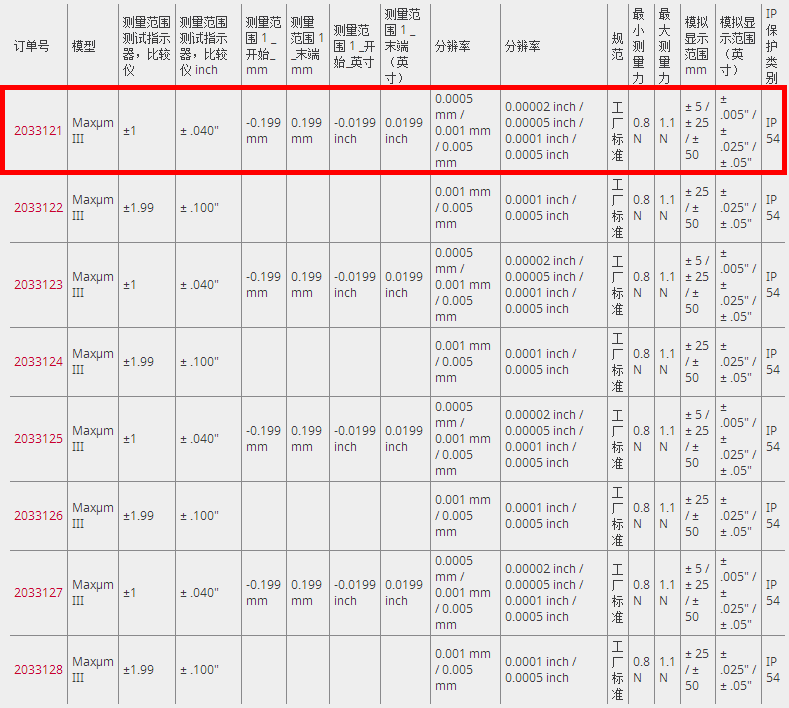Select ±1.99 cell in row 2033122
This screenshot has height=708, width=789.
tap(138, 208)
